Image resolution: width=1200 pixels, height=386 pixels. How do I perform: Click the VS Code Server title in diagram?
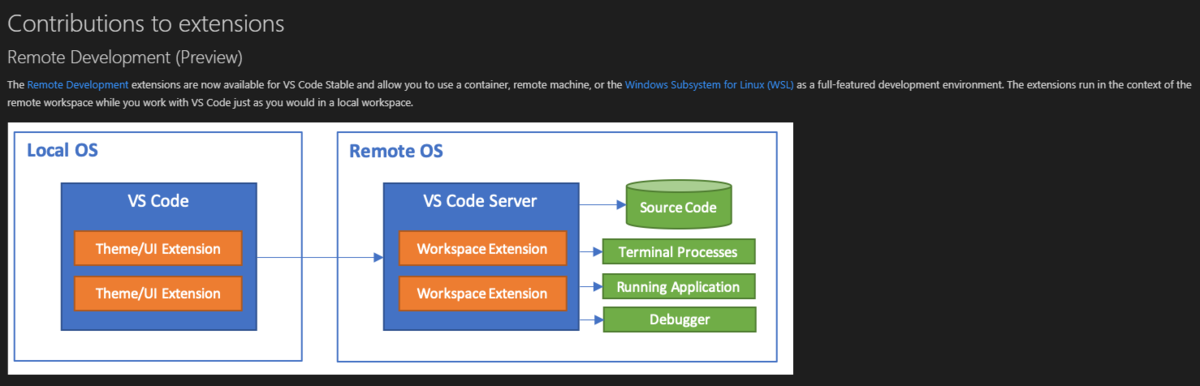point(481,201)
